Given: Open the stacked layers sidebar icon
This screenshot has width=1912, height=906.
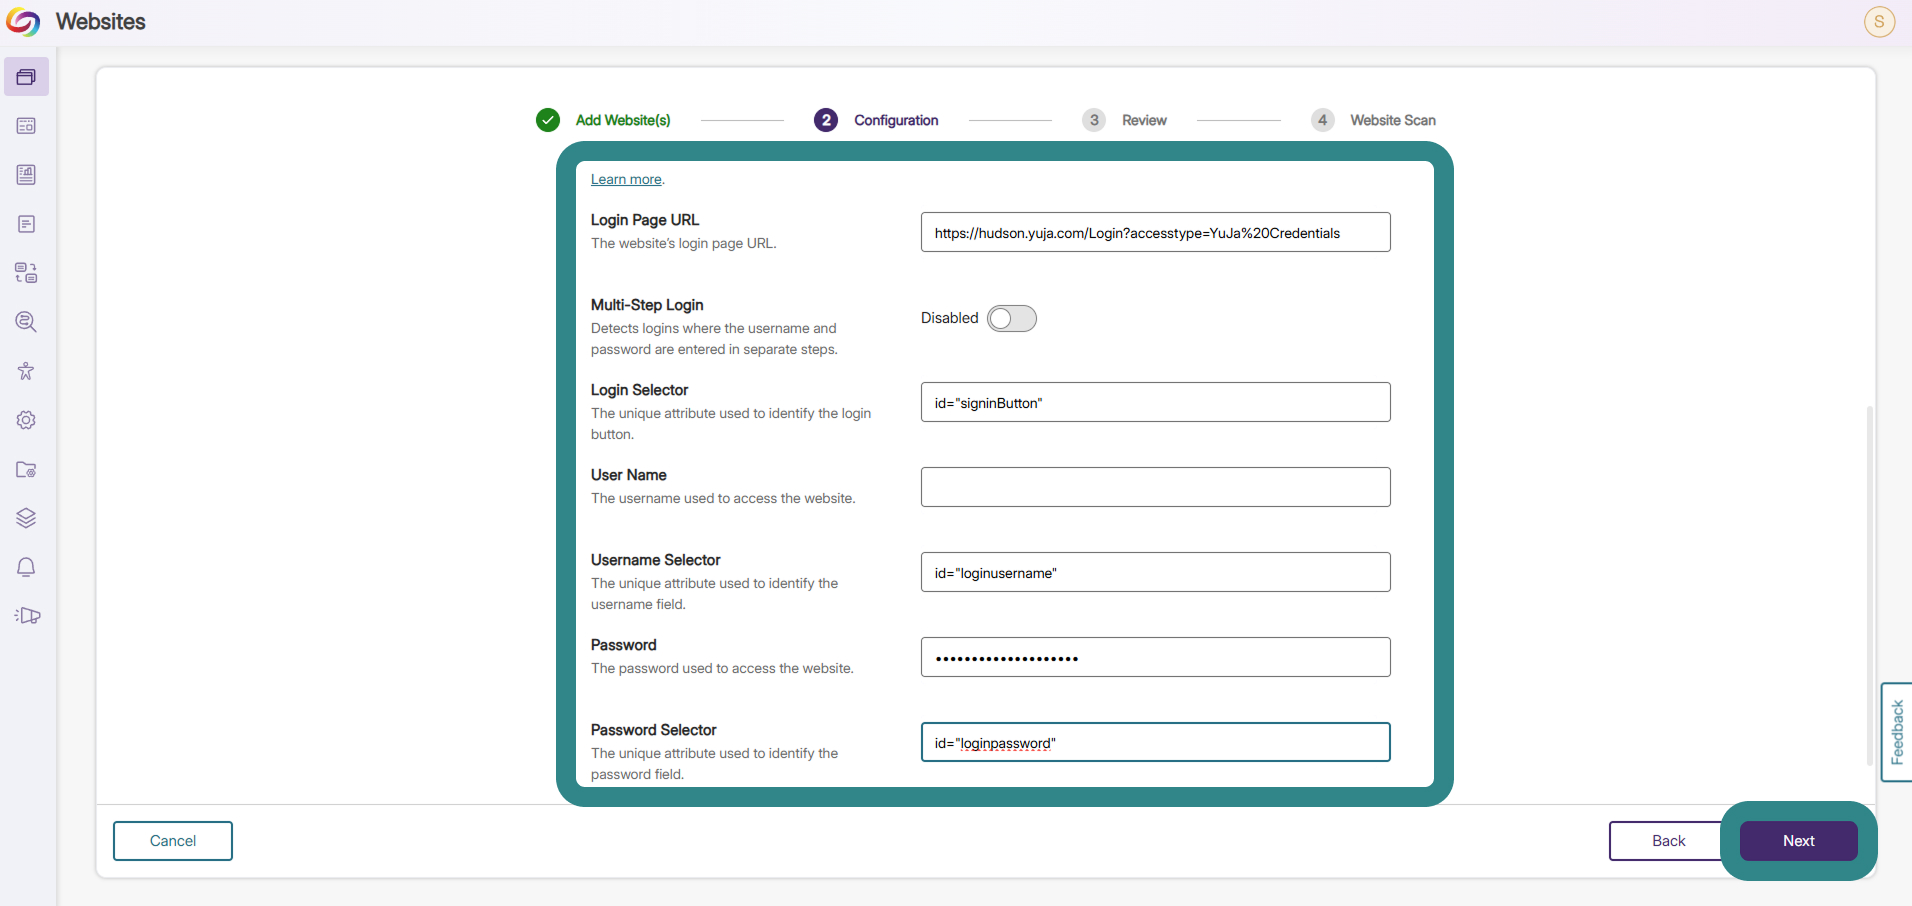Looking at the screenshot, I should click(26, 518).
